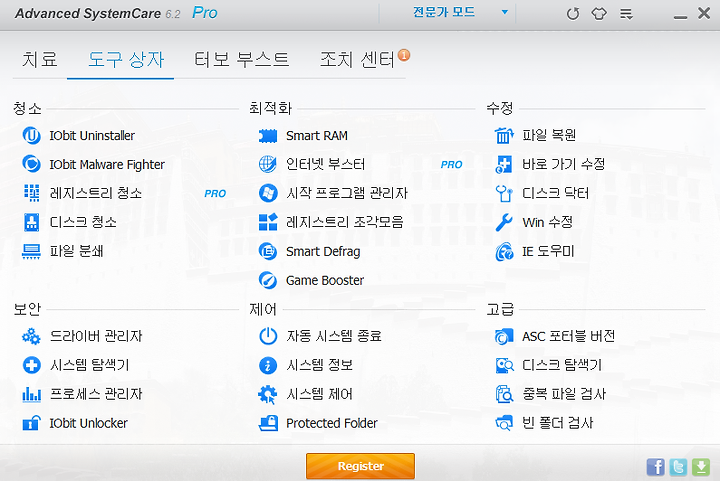Click the Game Booster label

325,280
